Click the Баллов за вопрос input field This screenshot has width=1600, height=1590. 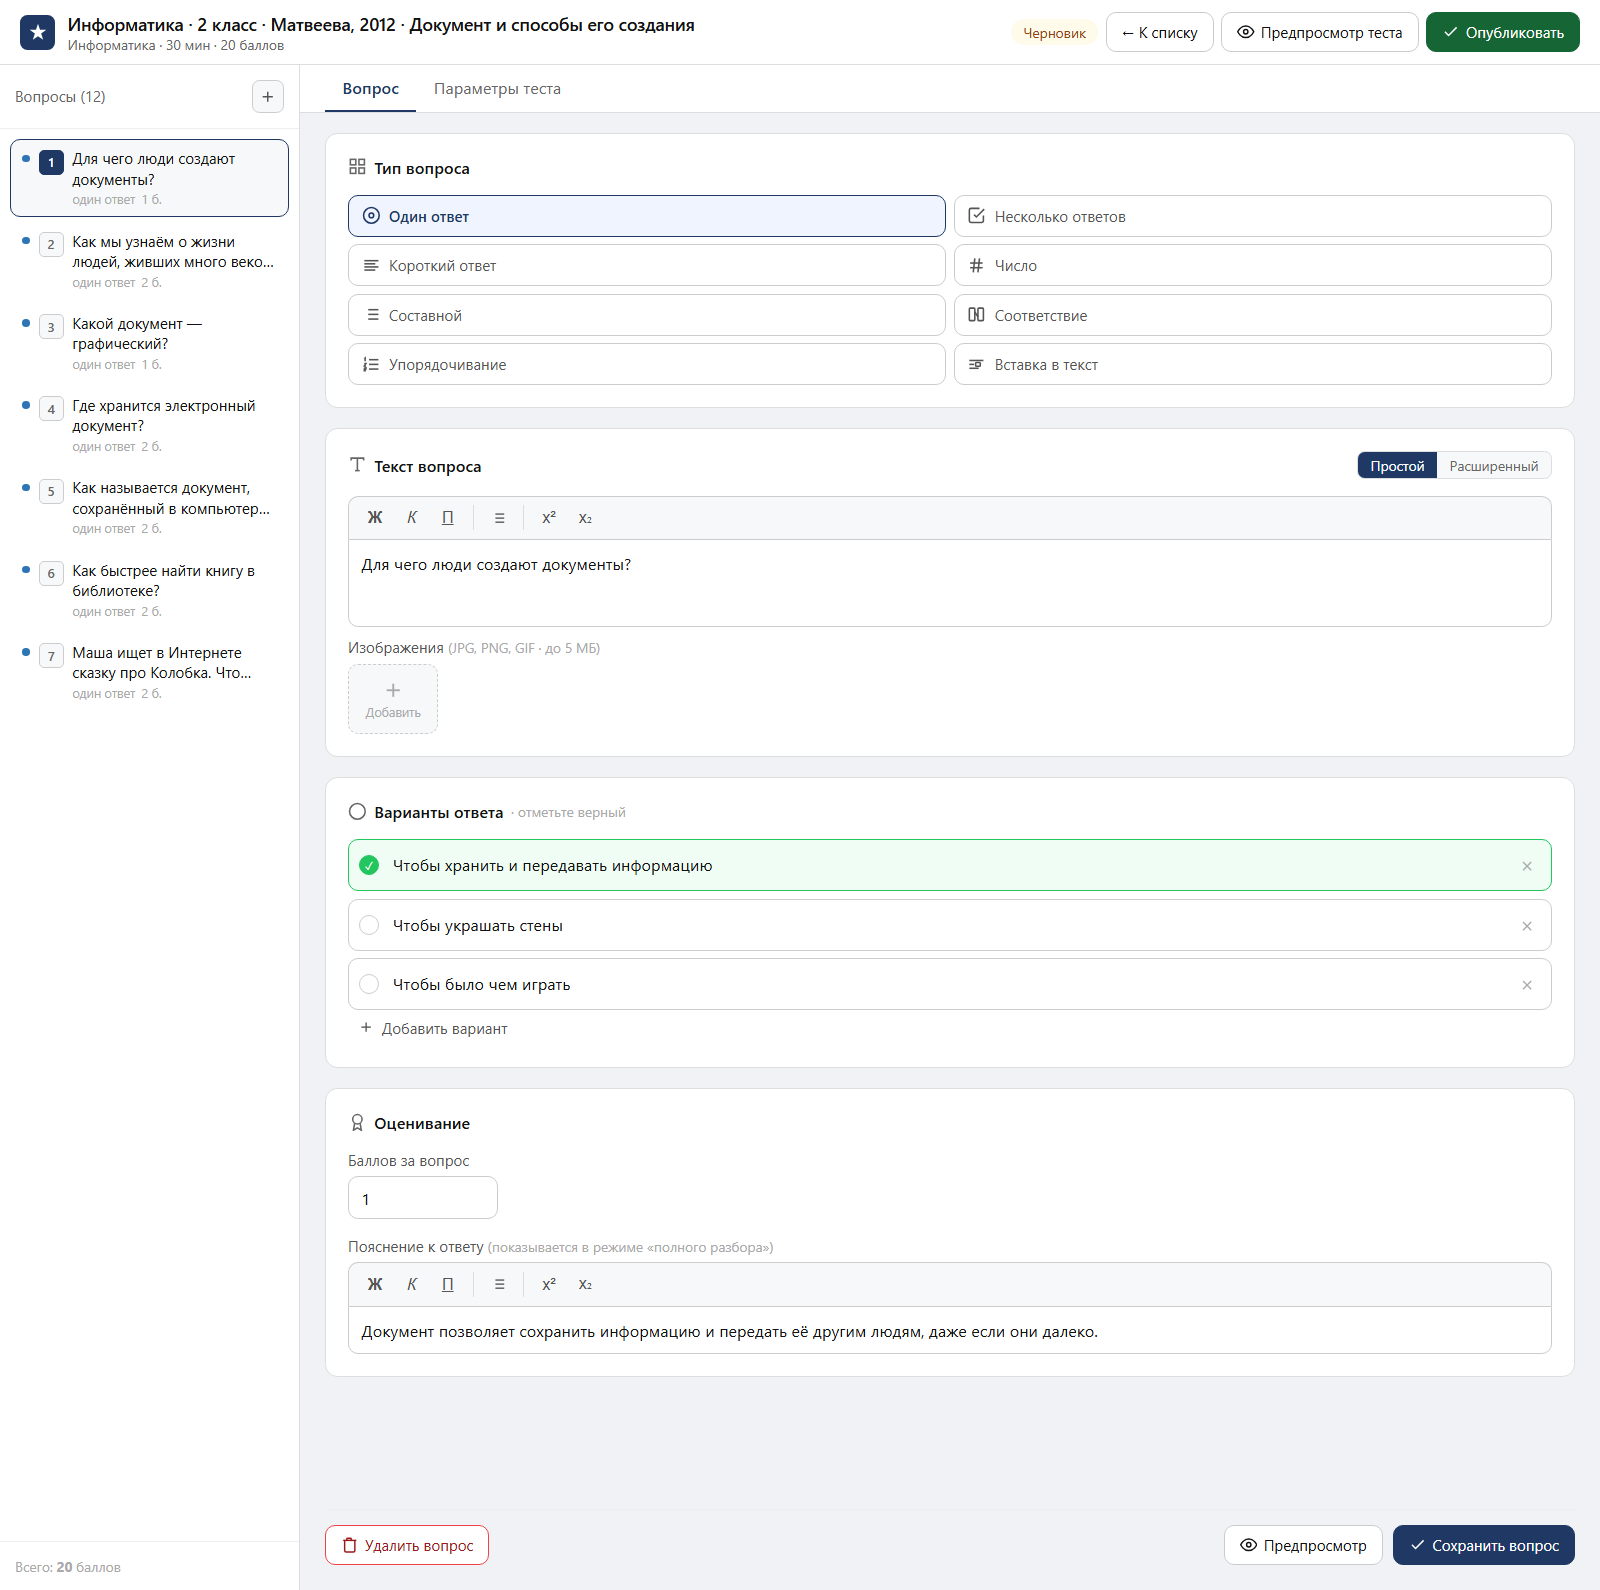422,1198
